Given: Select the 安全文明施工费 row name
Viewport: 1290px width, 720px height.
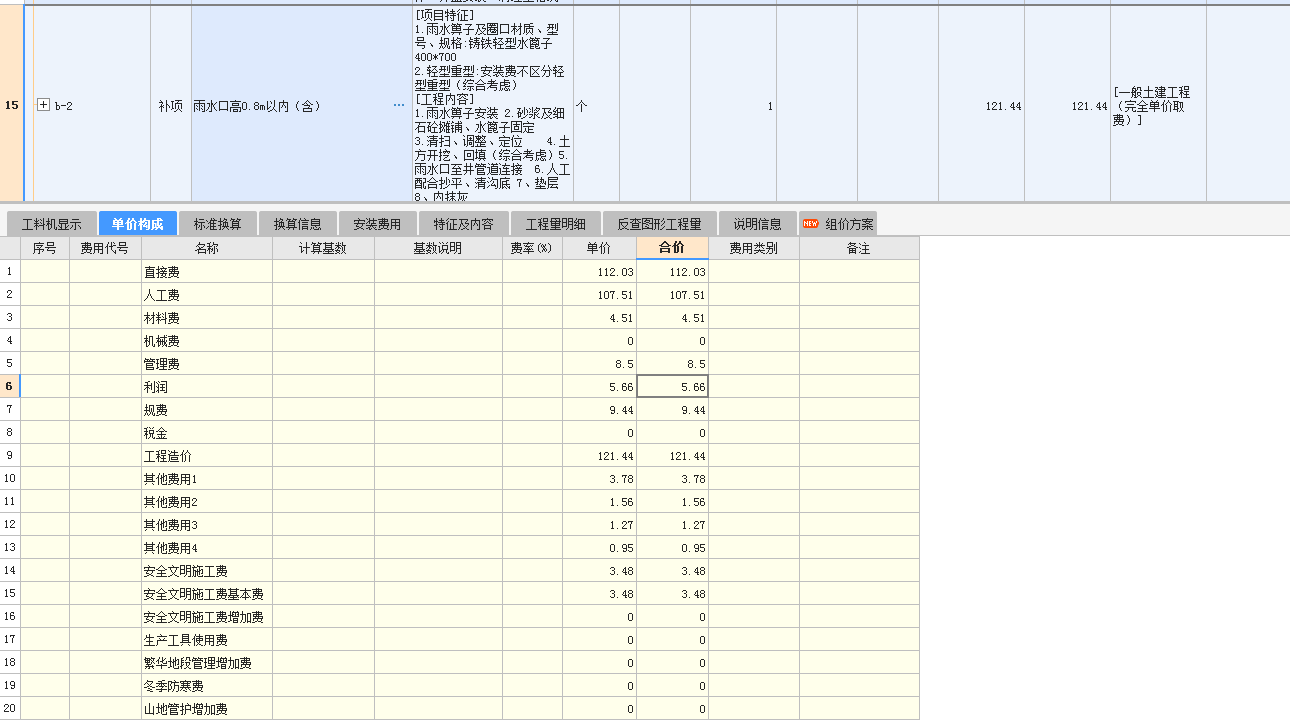Looking at the screenshot, I should (x=186, y=571).
